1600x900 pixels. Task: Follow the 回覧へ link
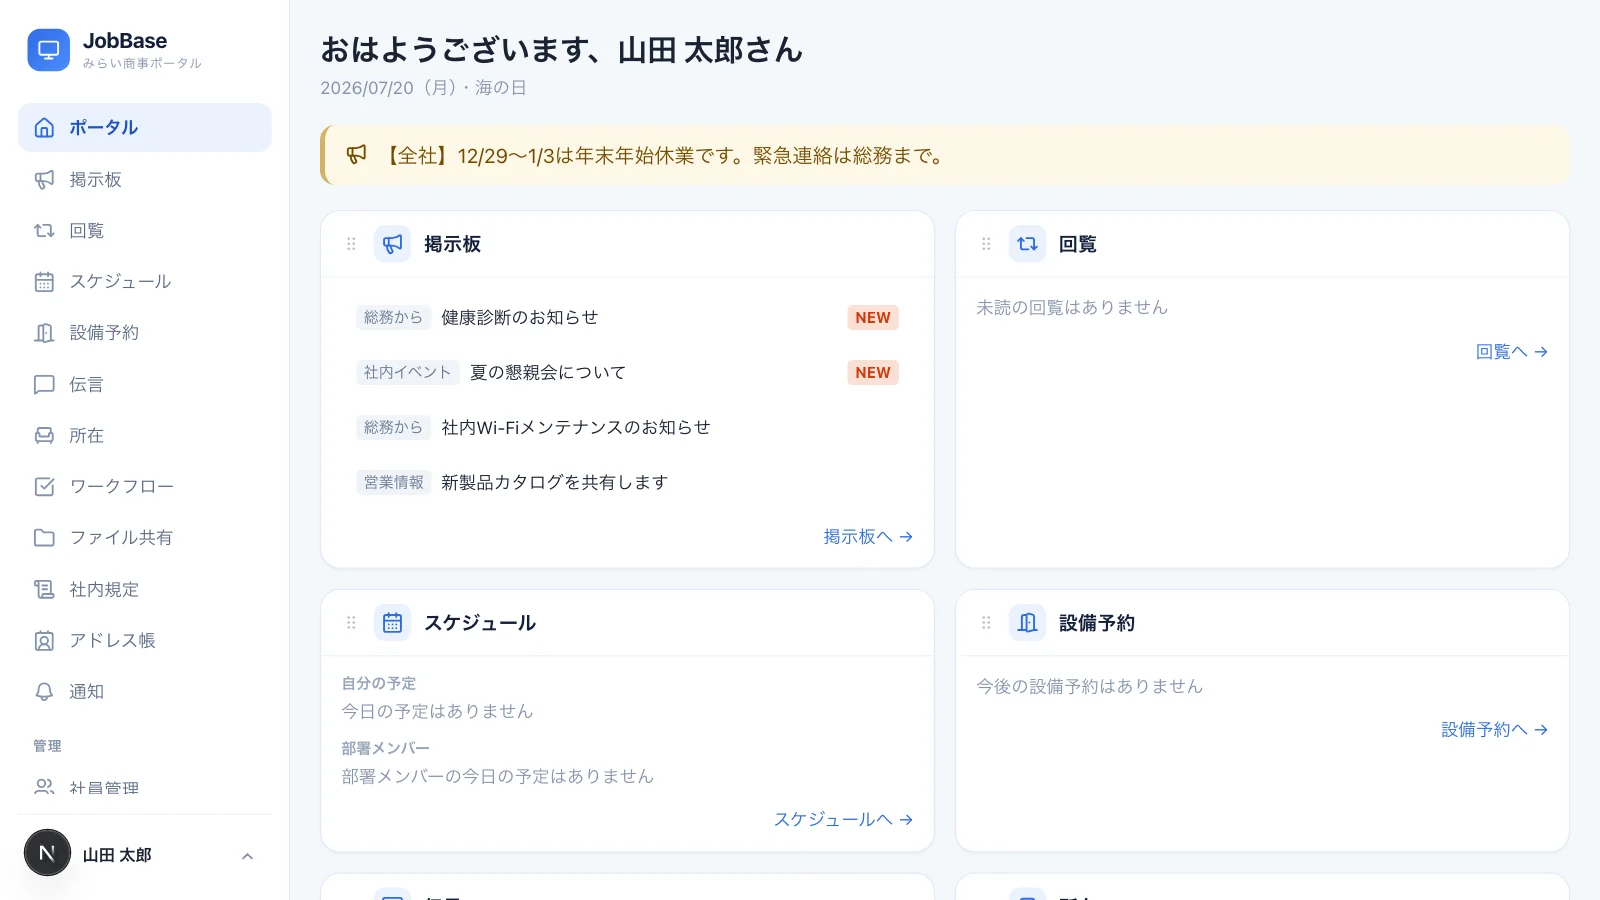click(x=1512, y=352)
